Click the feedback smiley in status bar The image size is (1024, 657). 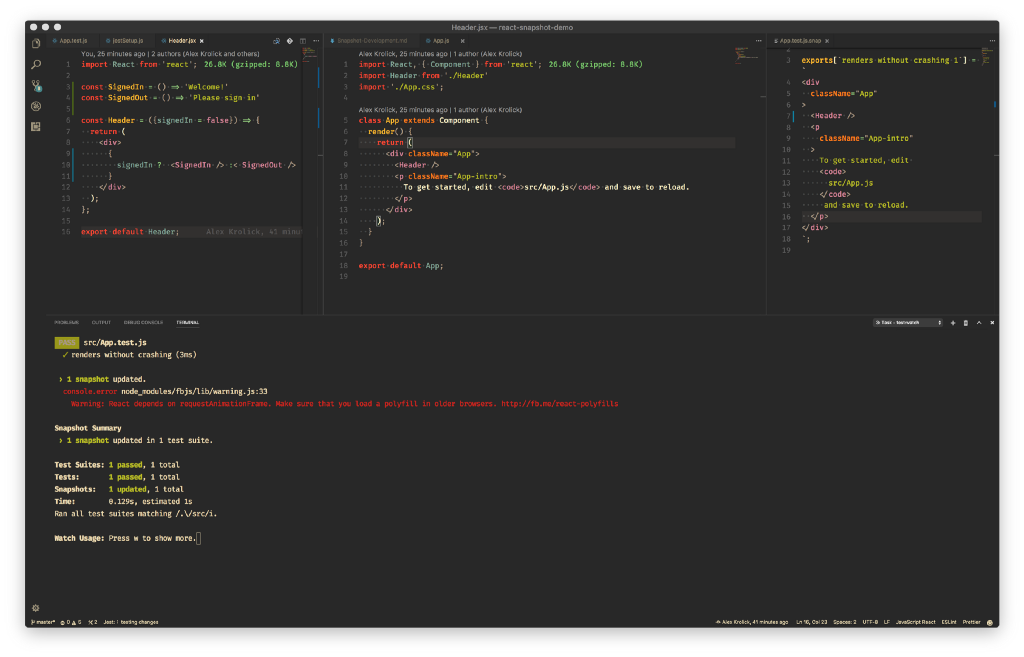pyautogui.click(x=989, y=622)
